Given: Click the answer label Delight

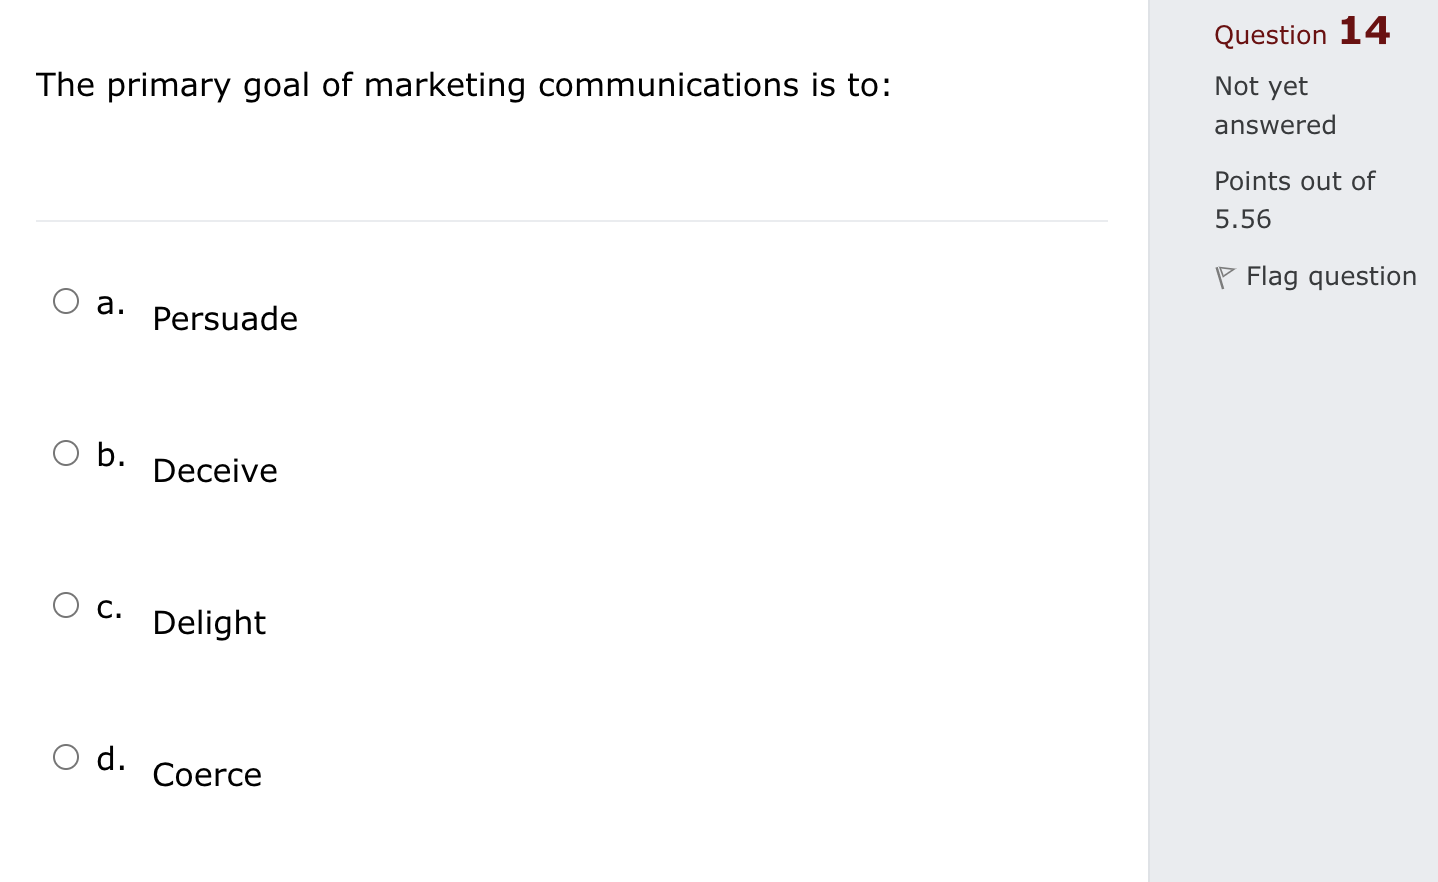Looking at the screenshot, I should click(x=209, y=622).
